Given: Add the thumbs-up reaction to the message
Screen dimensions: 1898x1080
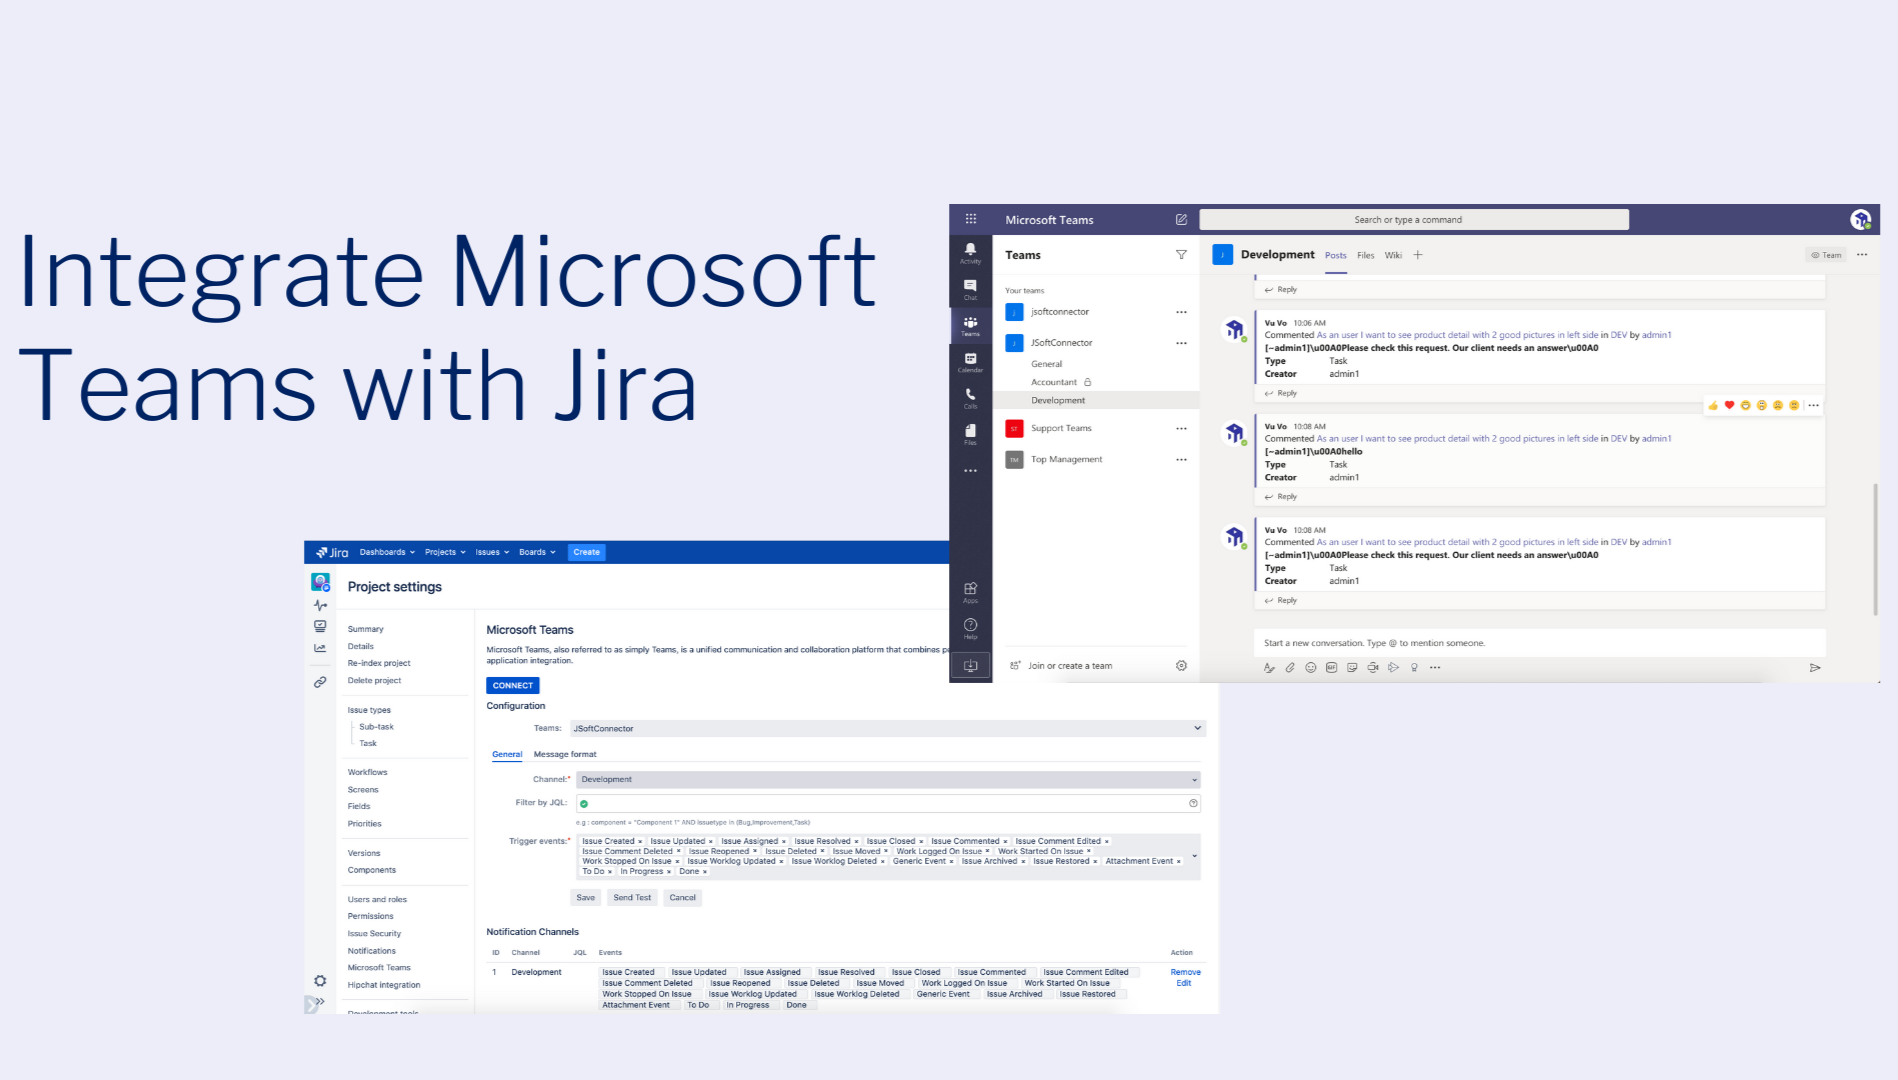Looking at the screenshot, I should 1713,405.
